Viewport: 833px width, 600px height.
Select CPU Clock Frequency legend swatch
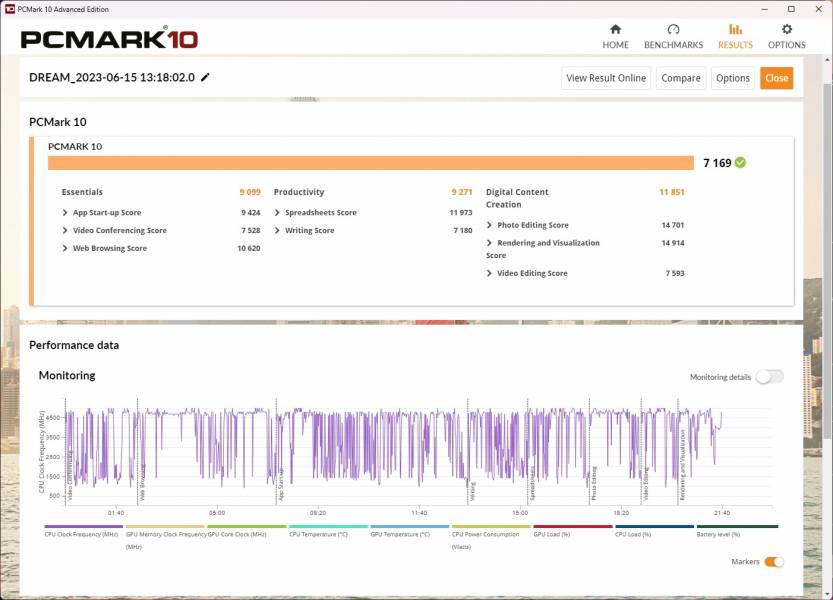(83, 527)
